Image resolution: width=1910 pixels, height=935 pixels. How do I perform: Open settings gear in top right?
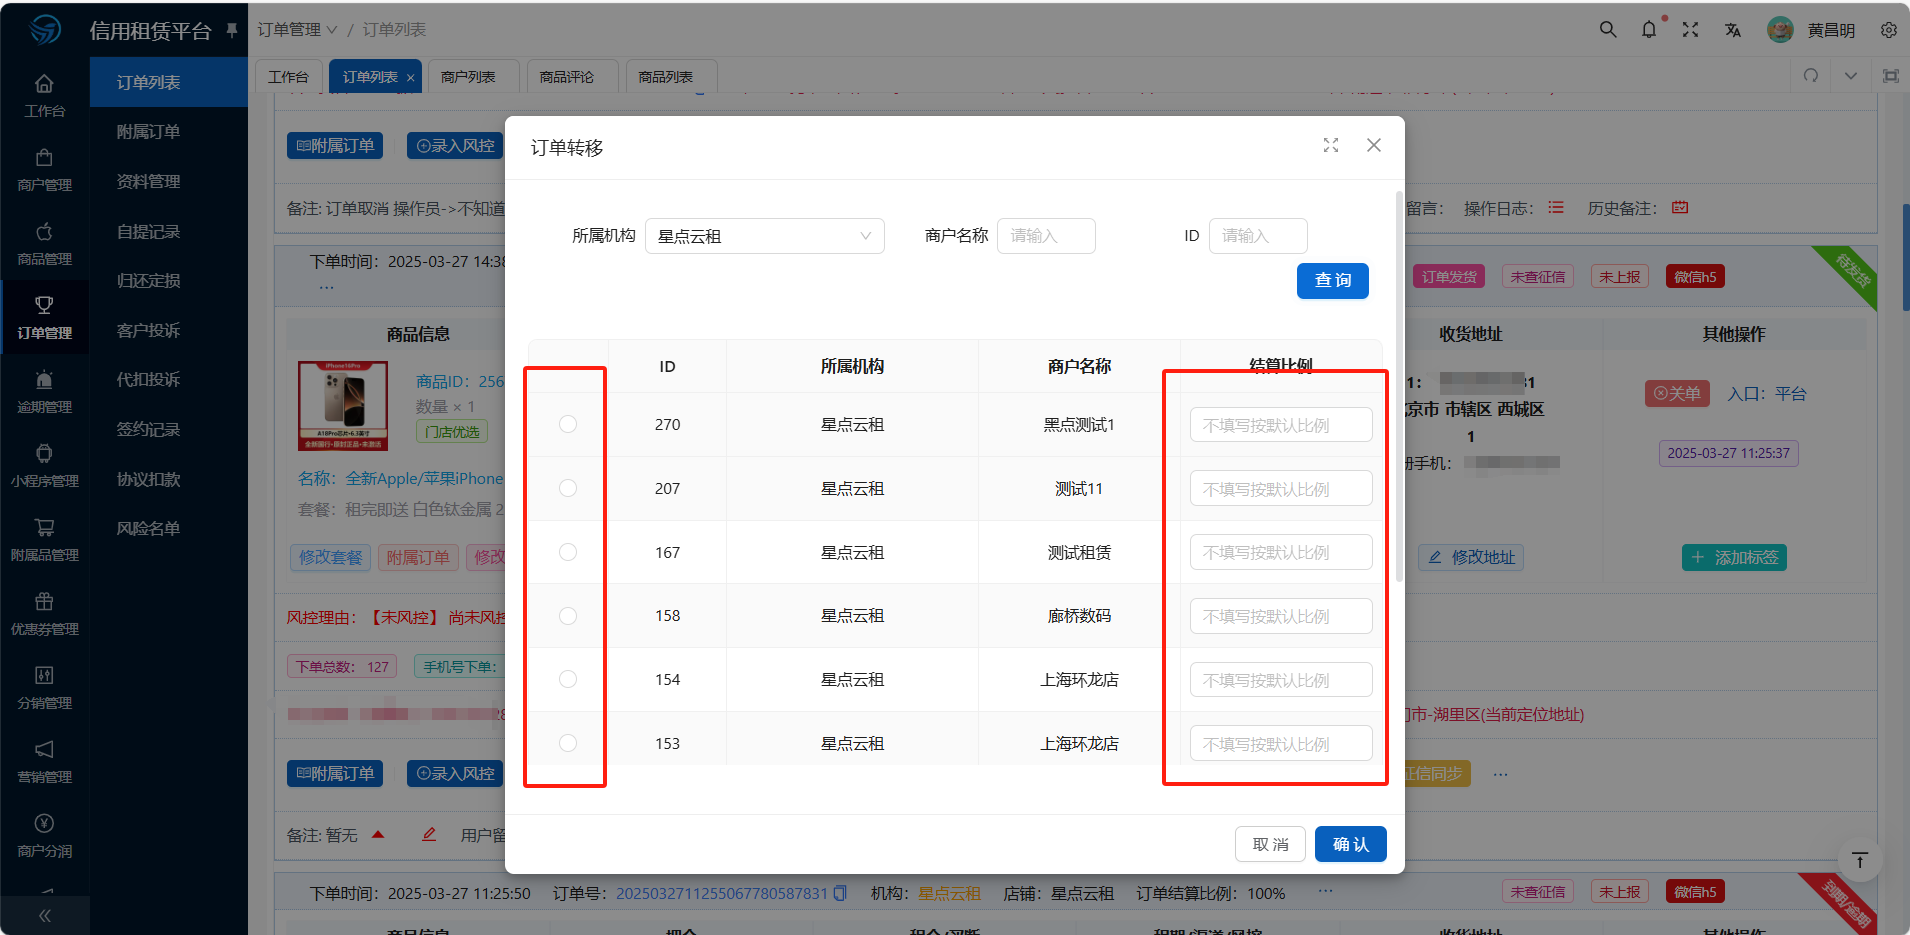pos(1888,30)
